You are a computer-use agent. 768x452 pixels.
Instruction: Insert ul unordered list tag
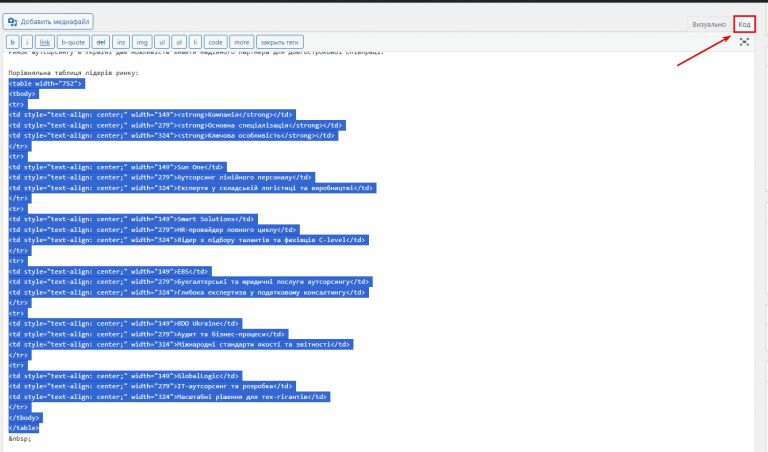tap(162, 42)
